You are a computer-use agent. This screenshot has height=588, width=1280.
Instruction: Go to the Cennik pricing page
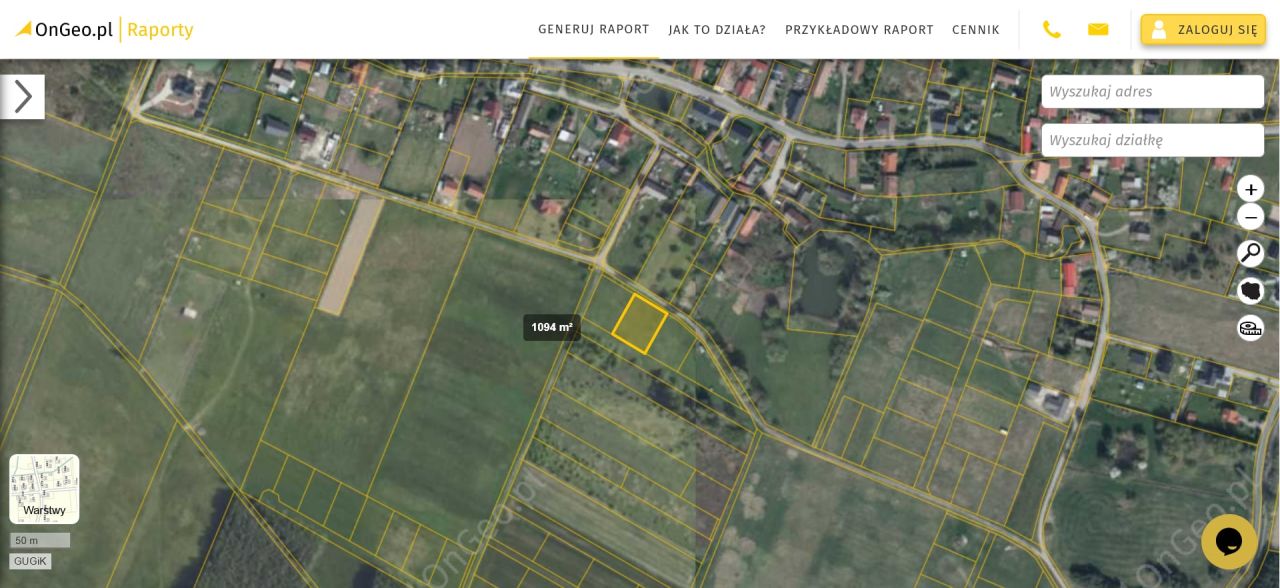pyautogui.click(x=976, y=30)
